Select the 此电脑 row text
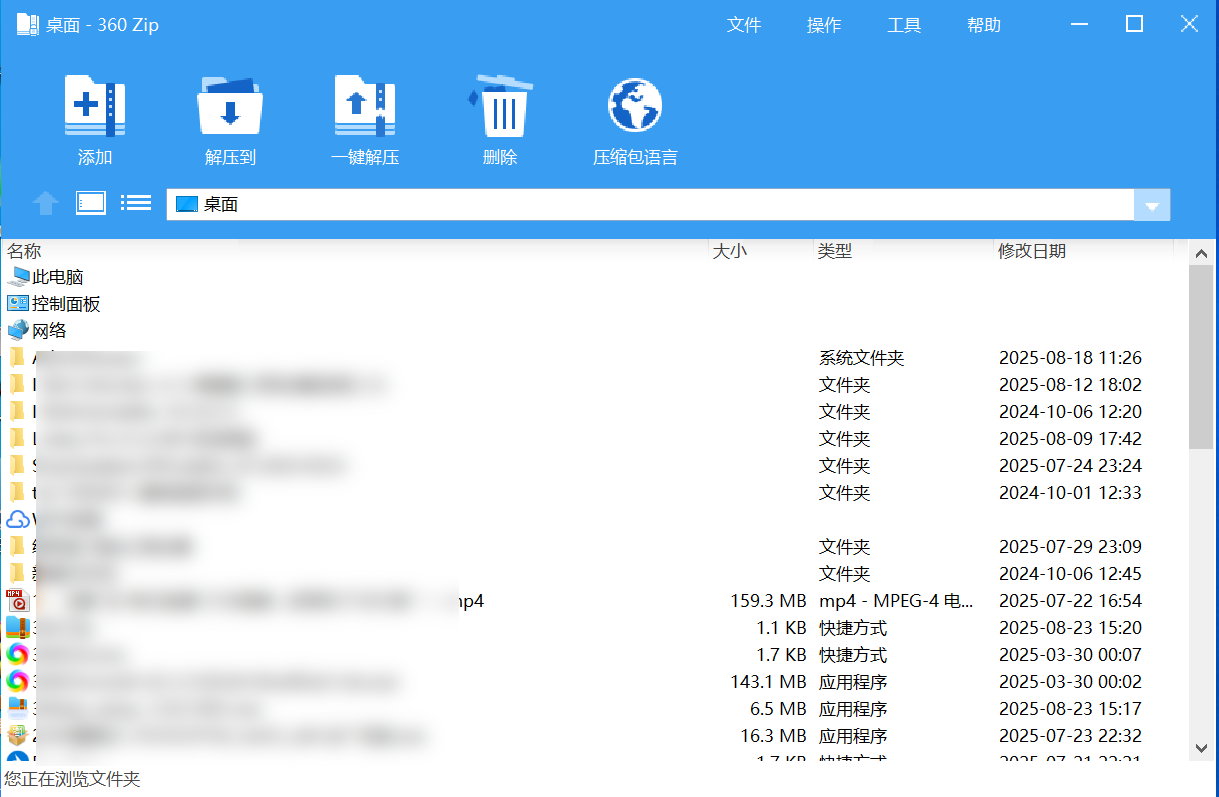The height and width of the screenshot is (797, 1219). pos(58,277)
